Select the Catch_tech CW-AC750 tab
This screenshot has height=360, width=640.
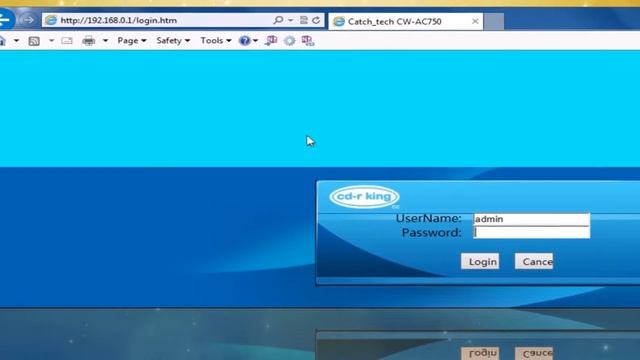coord(405,21)
